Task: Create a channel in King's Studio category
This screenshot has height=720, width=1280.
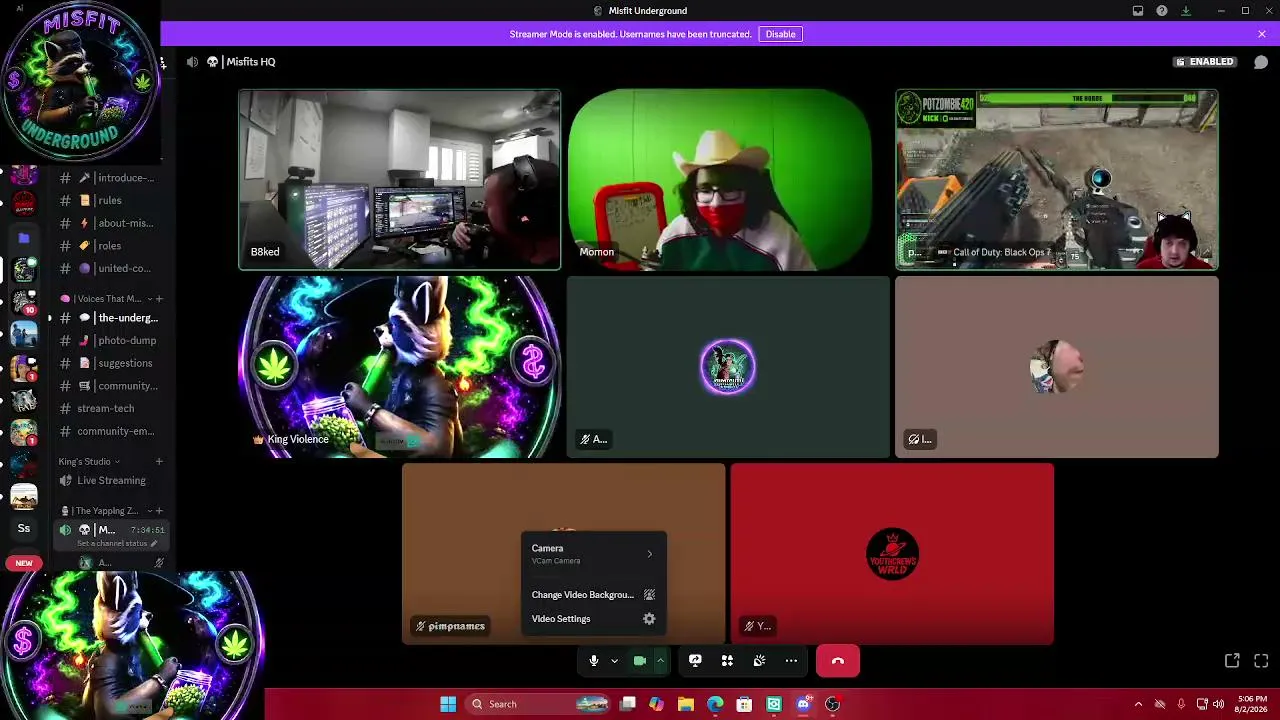Action: point(159,462)
